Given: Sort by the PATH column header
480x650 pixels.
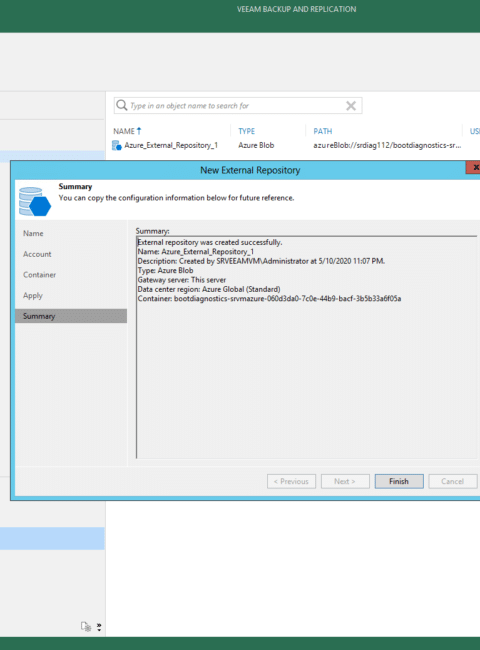Looking at the screenshot, I should 322,131.
